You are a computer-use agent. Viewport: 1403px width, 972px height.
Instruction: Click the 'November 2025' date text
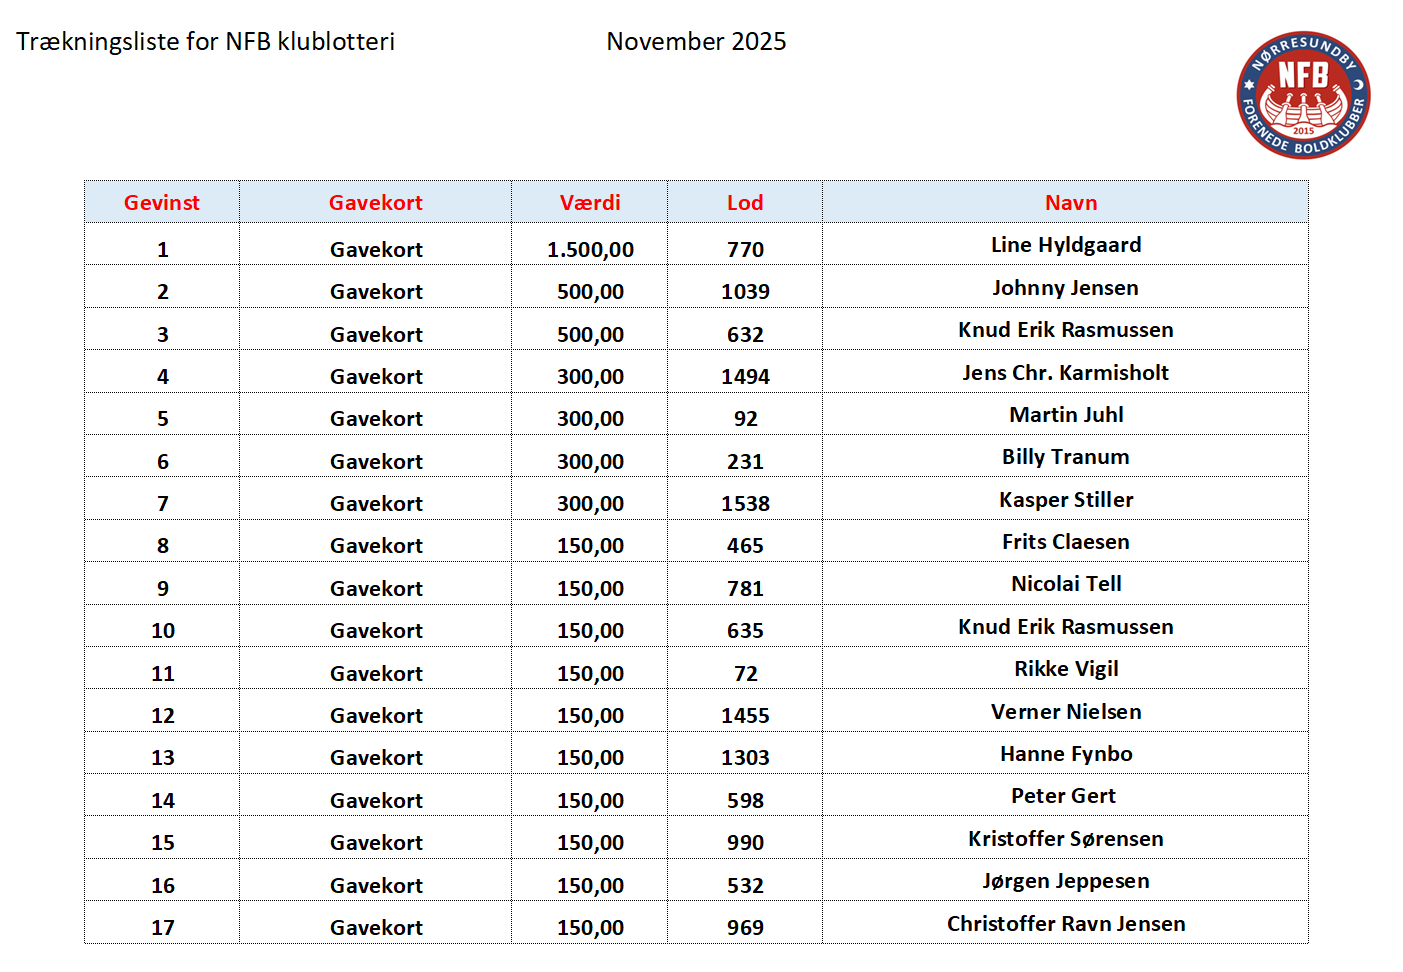(696, 42)
